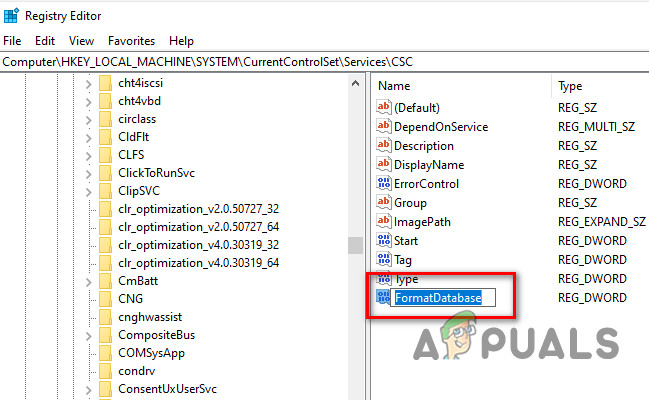
Task: Click the DependOnService string value icon
Action: click(x=383, y=126)
